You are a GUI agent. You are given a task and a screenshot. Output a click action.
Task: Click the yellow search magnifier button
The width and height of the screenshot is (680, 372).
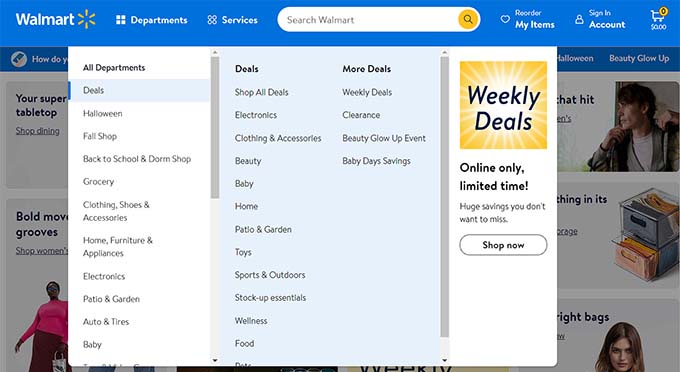click(x=468, y=19)
